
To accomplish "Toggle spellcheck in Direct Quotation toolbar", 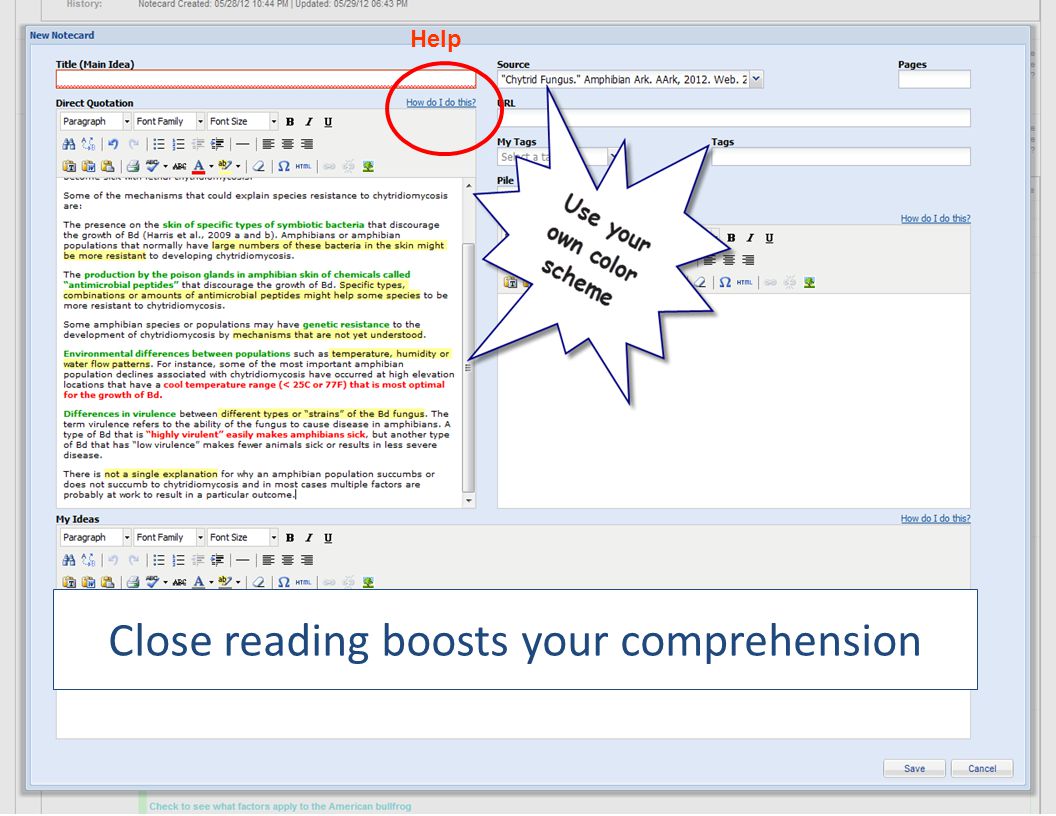I will coord(152,166).
